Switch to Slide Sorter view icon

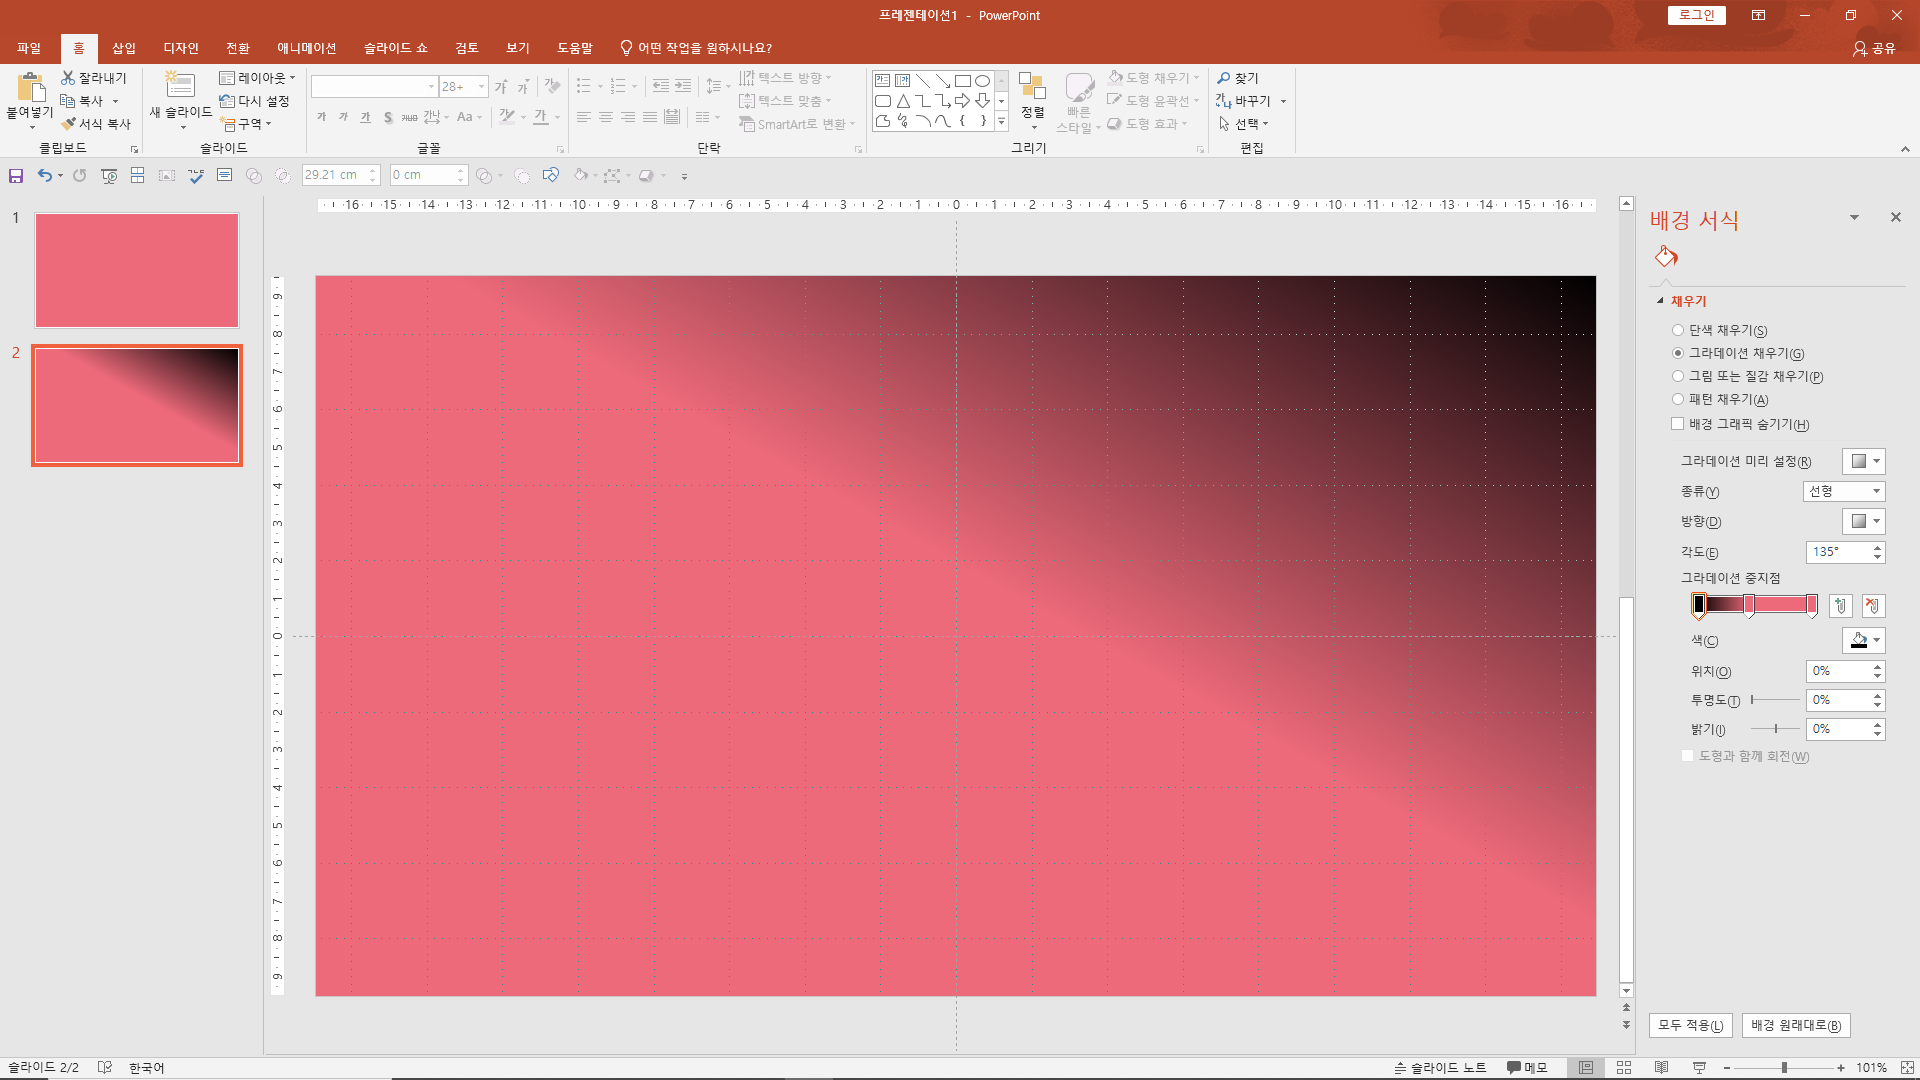click(x=1624, y=1067)
